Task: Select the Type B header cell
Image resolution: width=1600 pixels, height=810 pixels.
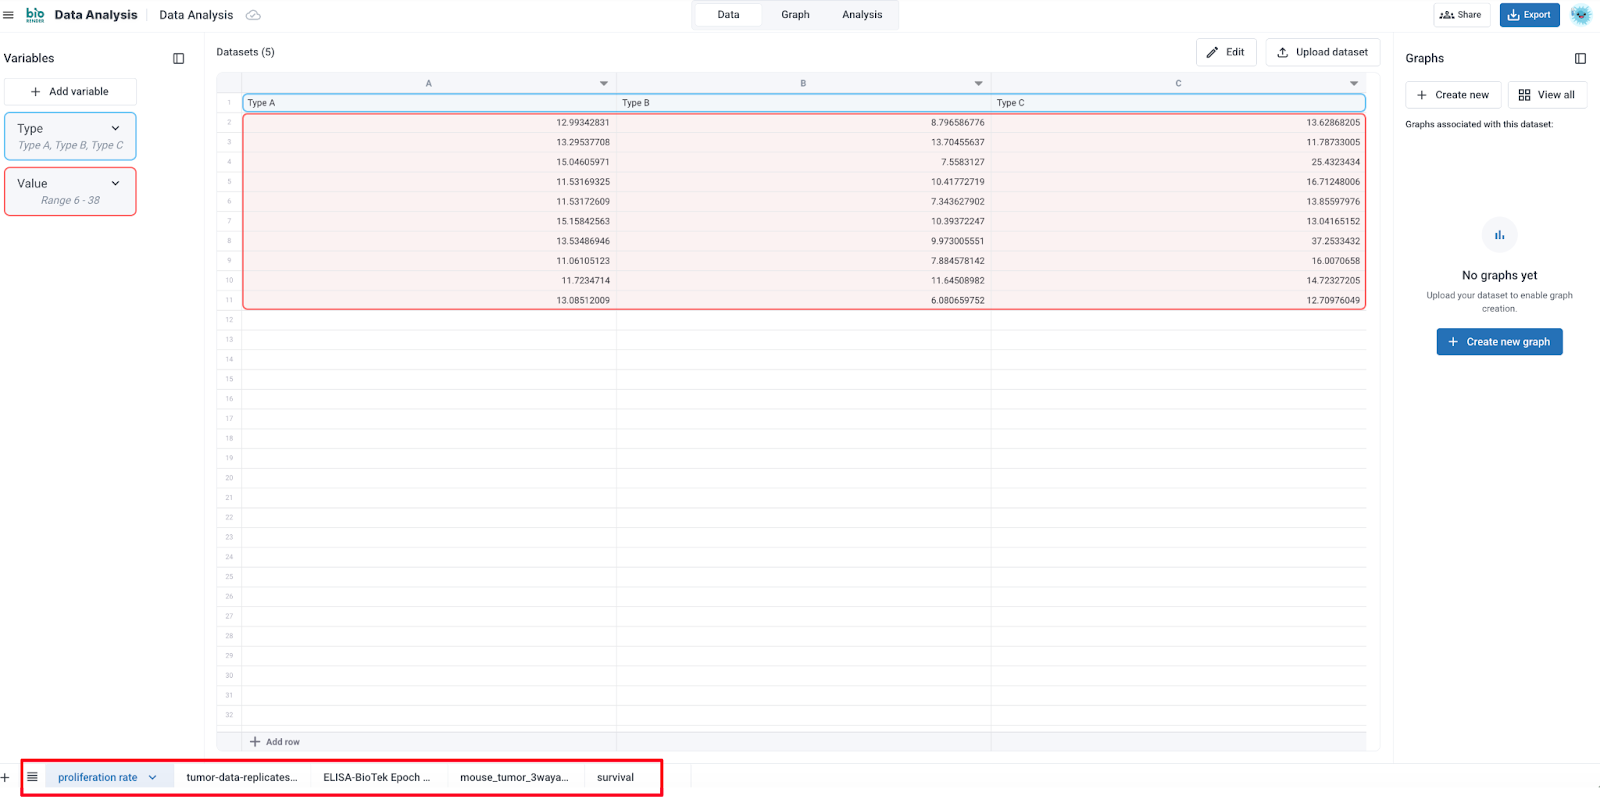Action: (x=803, y=103)
